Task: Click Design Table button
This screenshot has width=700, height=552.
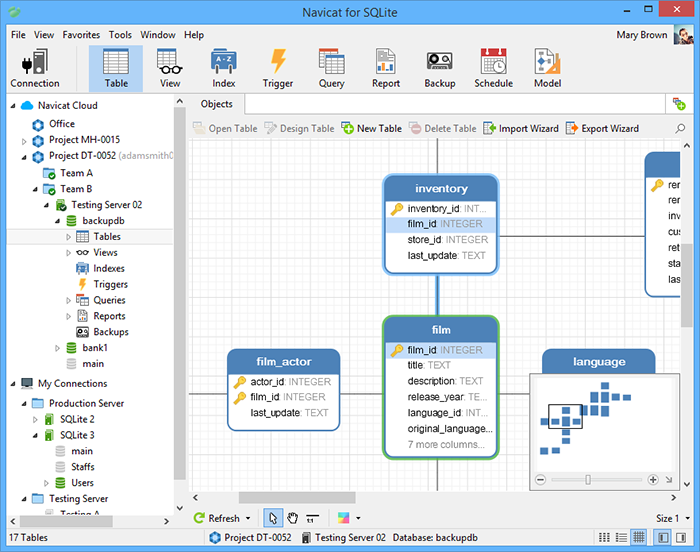Action: 299,129
